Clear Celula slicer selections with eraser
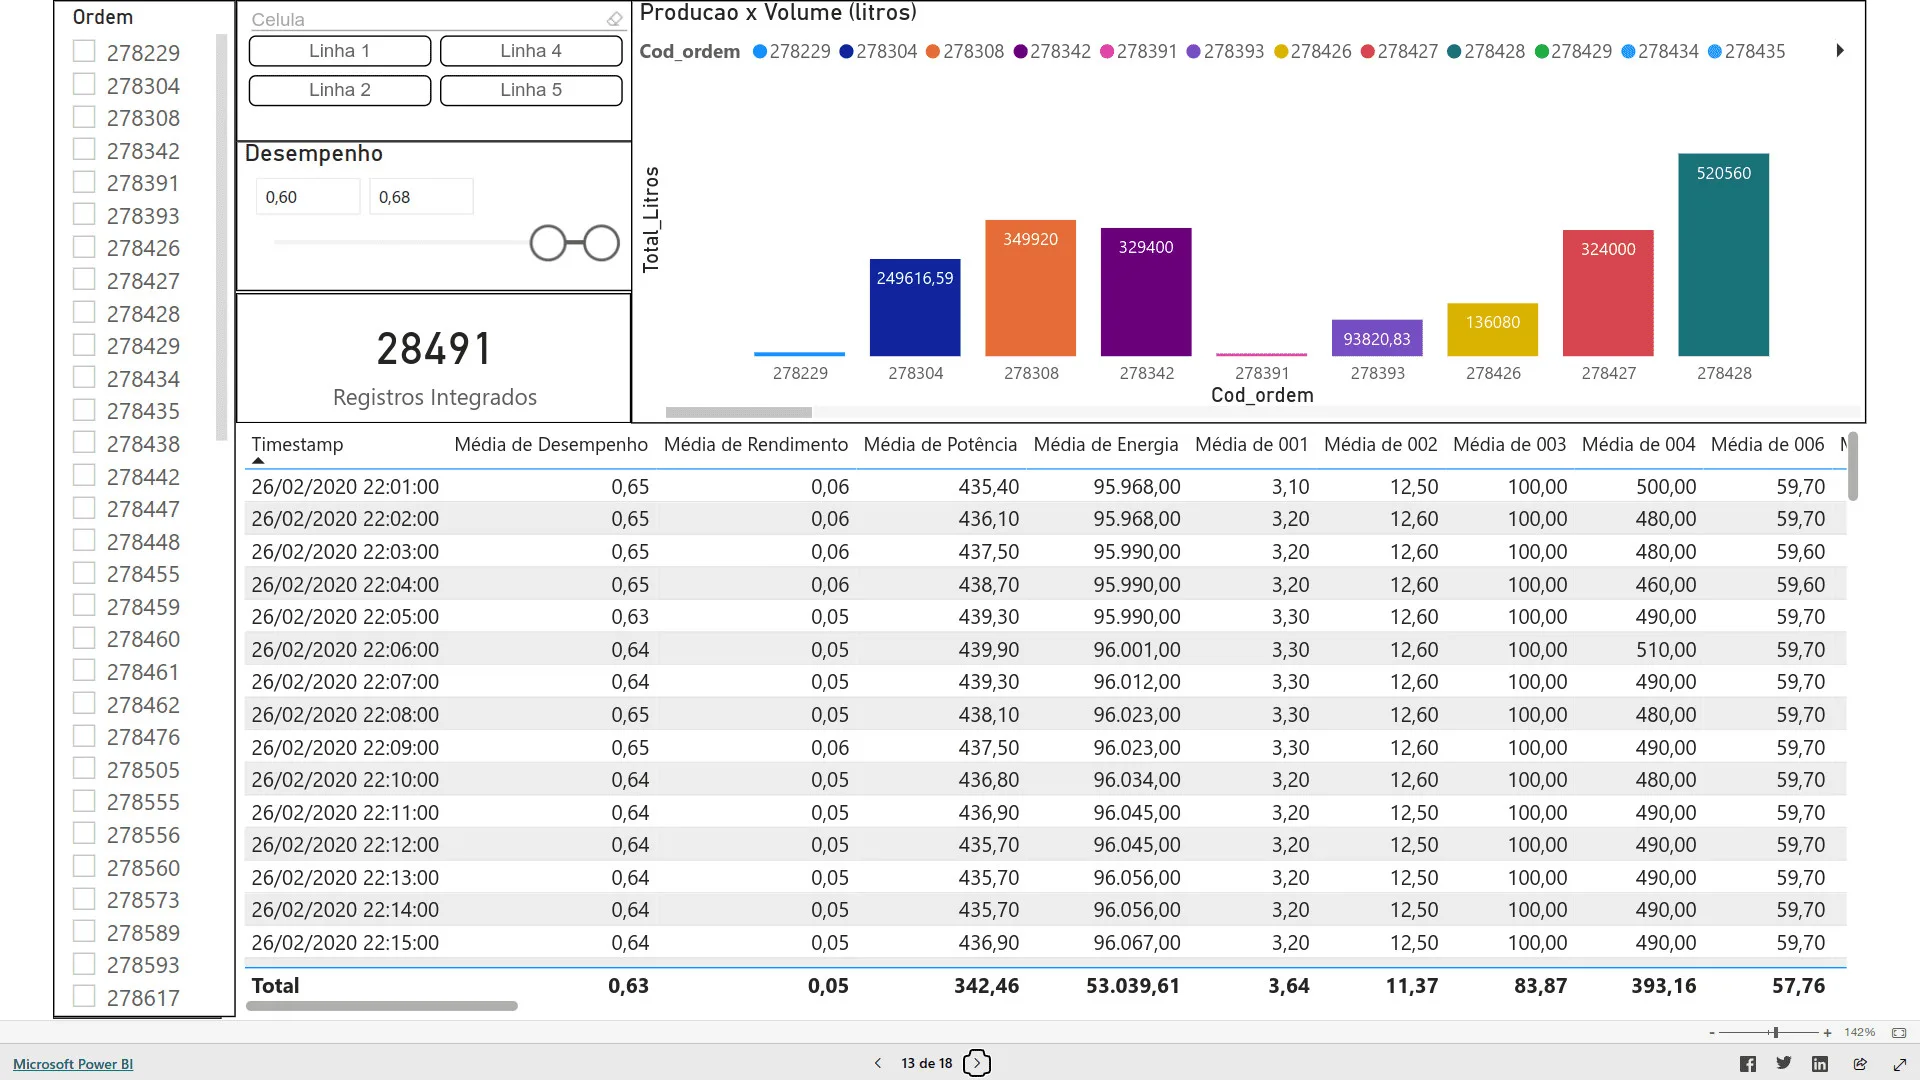The height and width of the screenshot is (1080, 1920). 614,19
